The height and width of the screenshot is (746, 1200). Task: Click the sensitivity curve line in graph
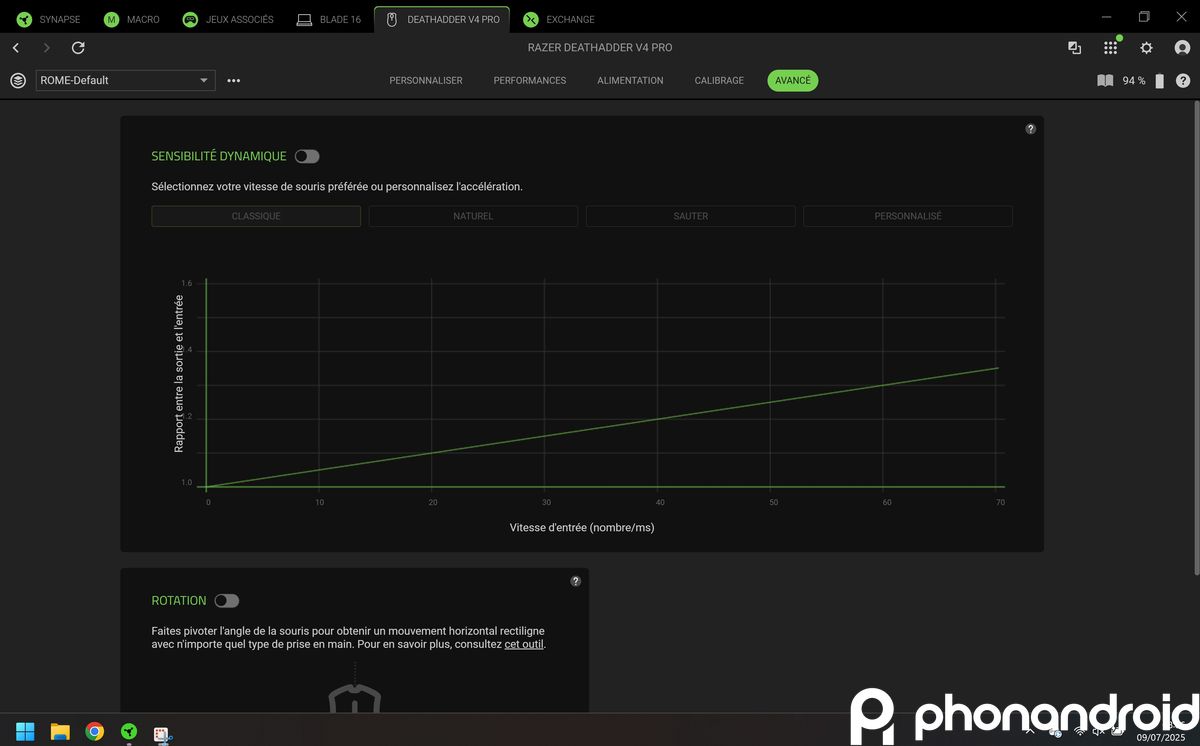(x=601, y=428)
